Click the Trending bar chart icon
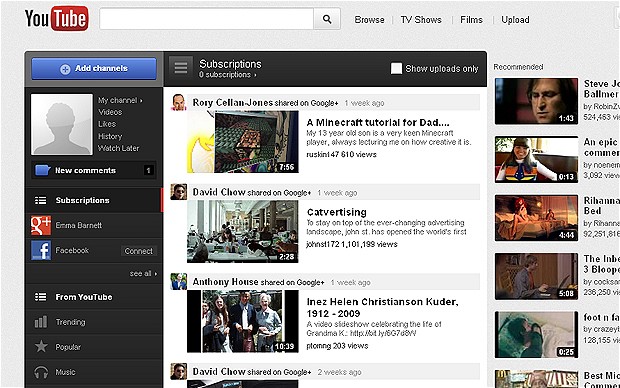 [41, 322]
